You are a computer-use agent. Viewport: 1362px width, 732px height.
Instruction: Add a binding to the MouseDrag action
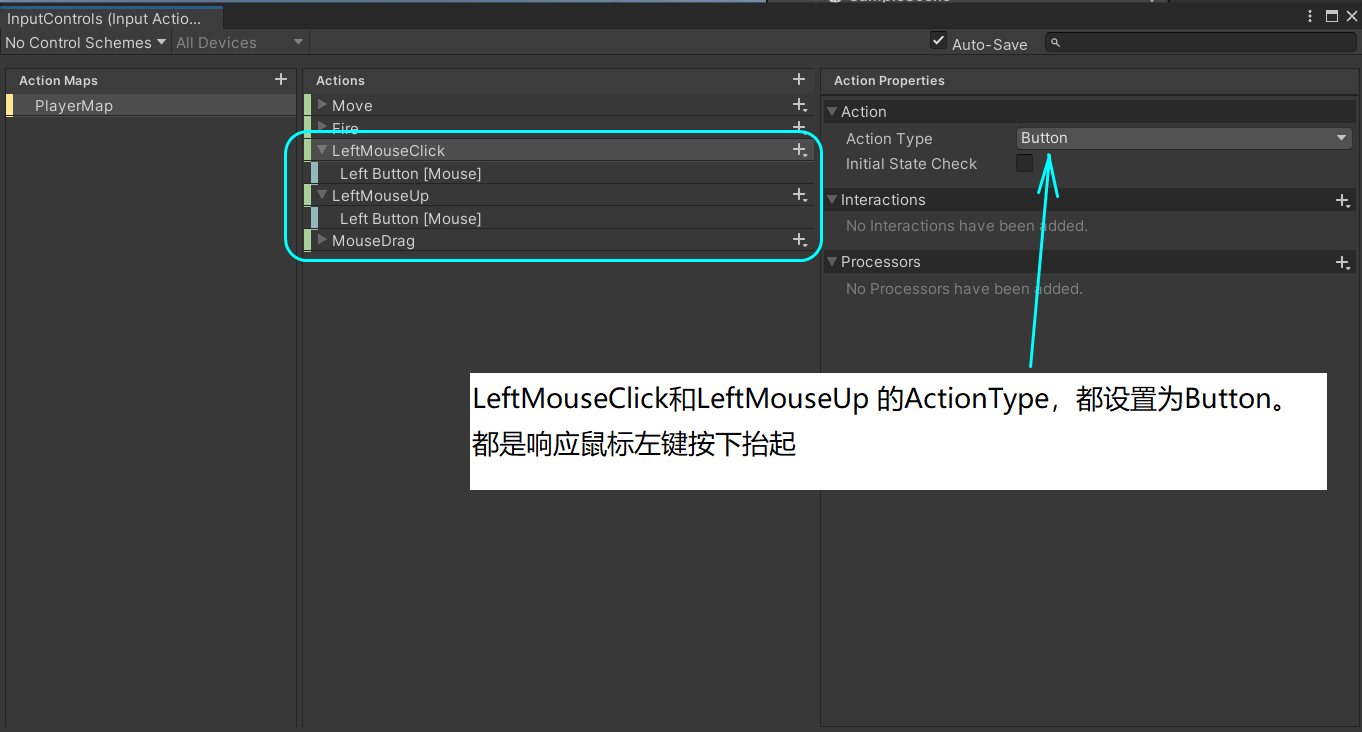(x=798, y=240)
